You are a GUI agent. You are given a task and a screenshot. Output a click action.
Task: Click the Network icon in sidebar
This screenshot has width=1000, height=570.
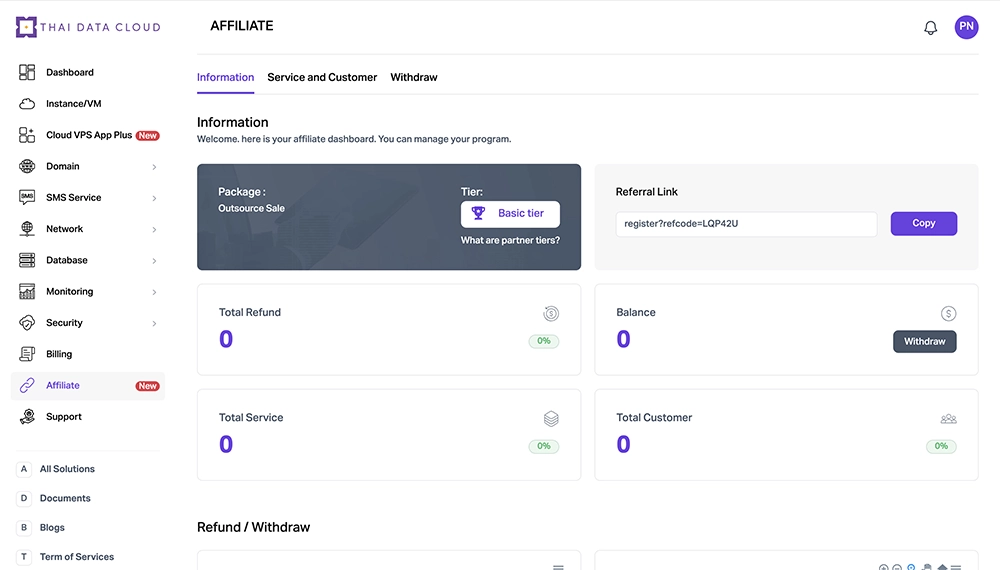coord(27,228)
